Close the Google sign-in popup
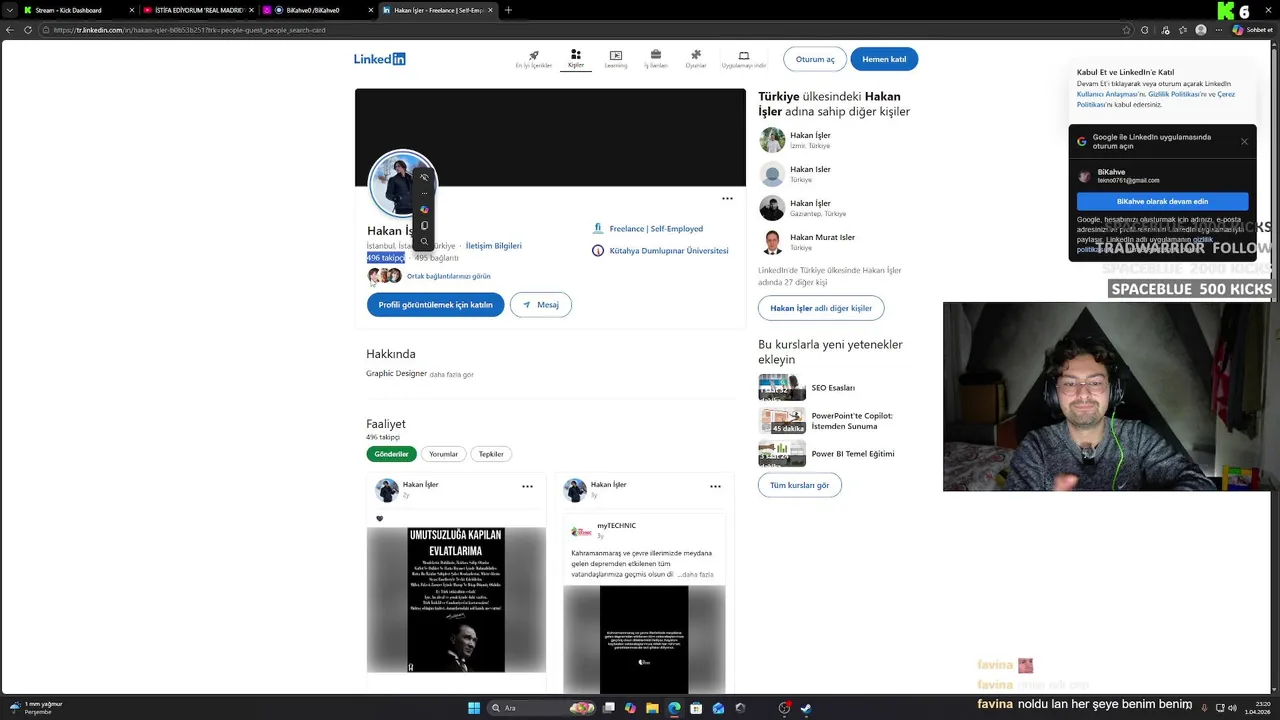Screen dimensions: 1280x720 click(1244, 141)
